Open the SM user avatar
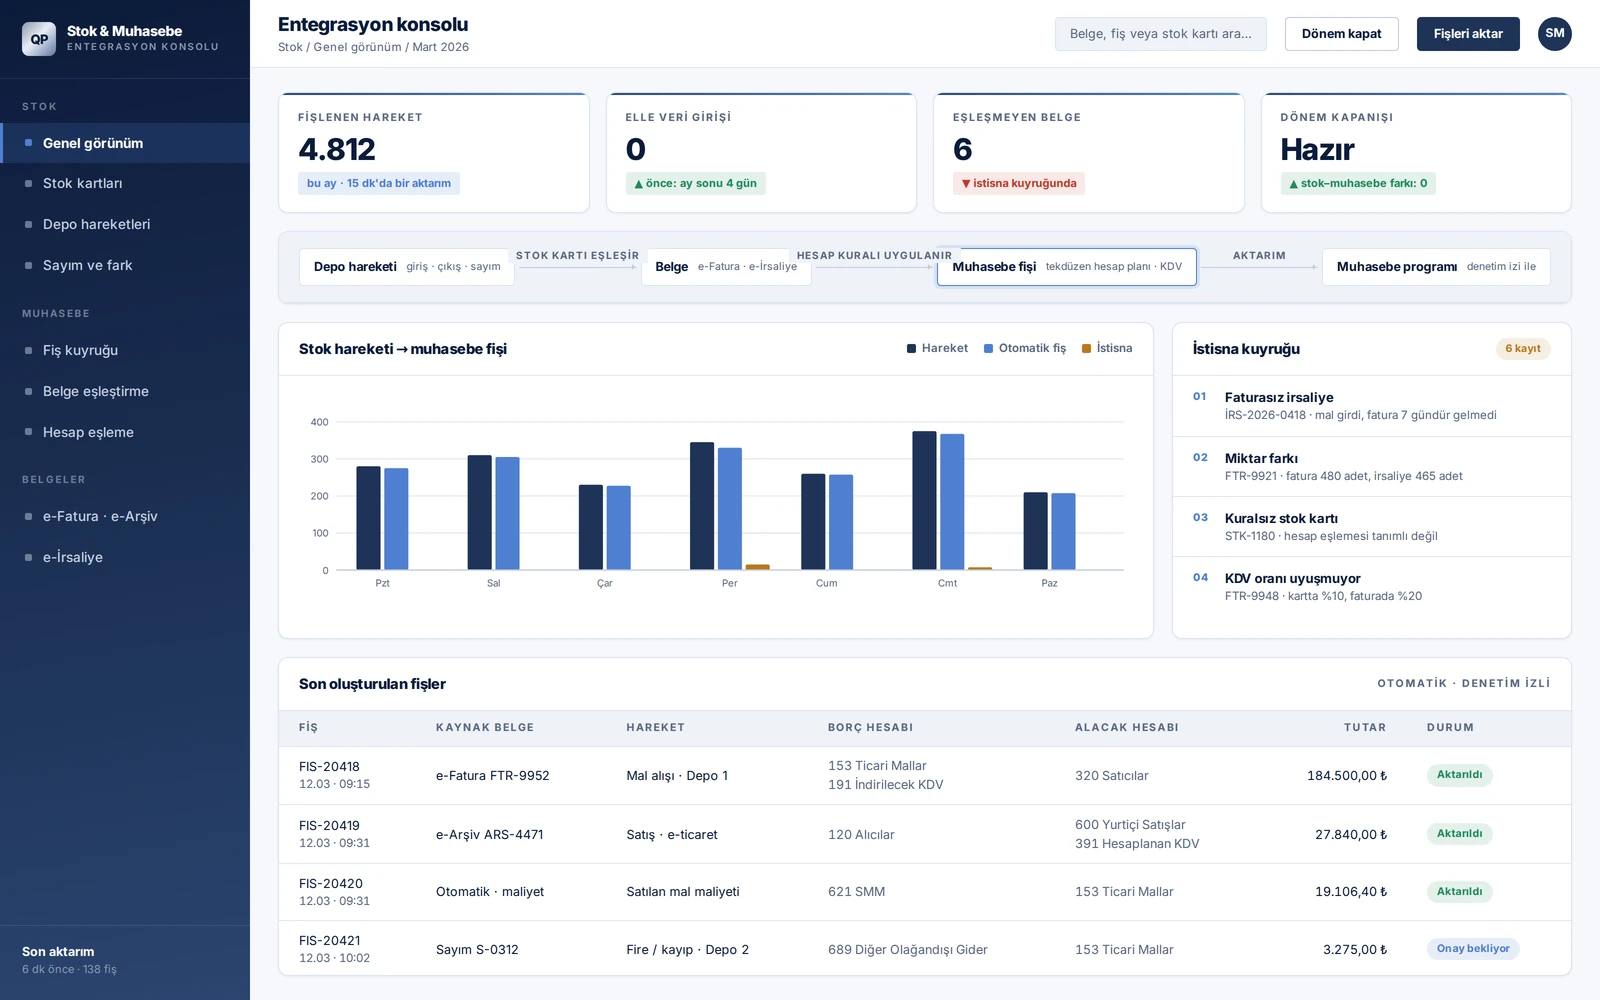This screenshot has height=1000, width=1600. [x=1554, y=34]
